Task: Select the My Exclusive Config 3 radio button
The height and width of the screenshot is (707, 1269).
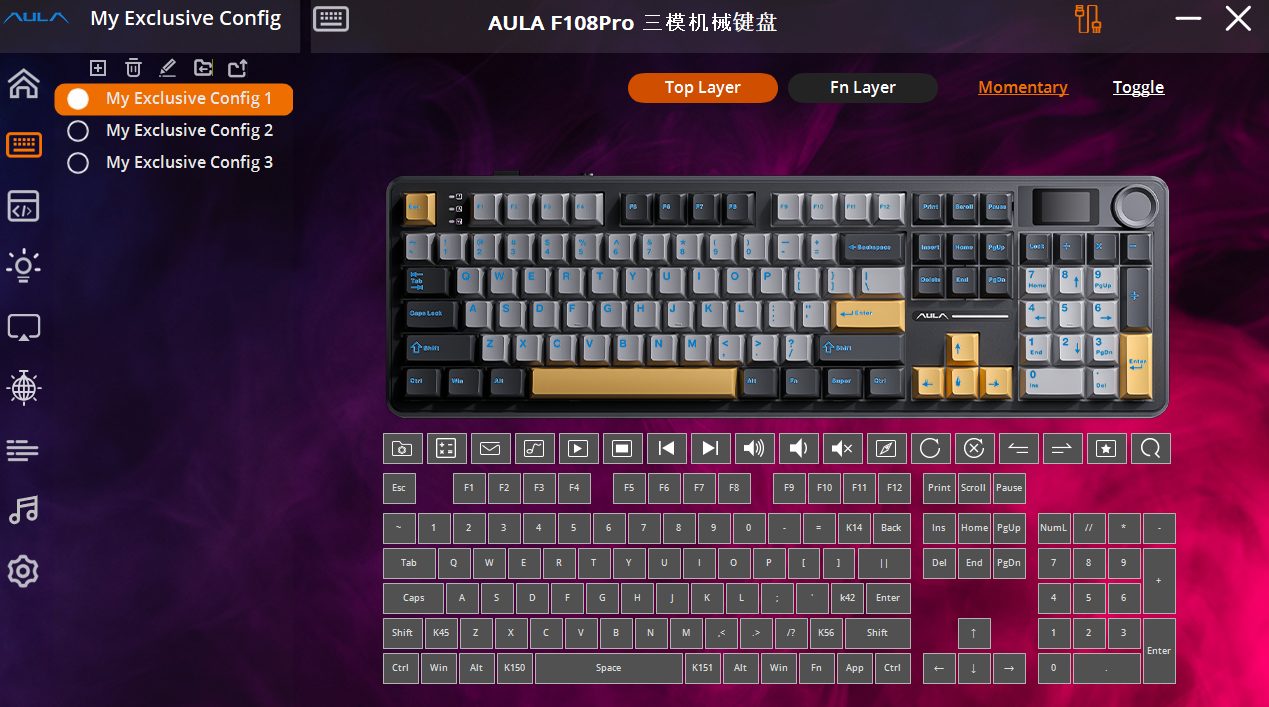Action: click(x=78, y=163)
